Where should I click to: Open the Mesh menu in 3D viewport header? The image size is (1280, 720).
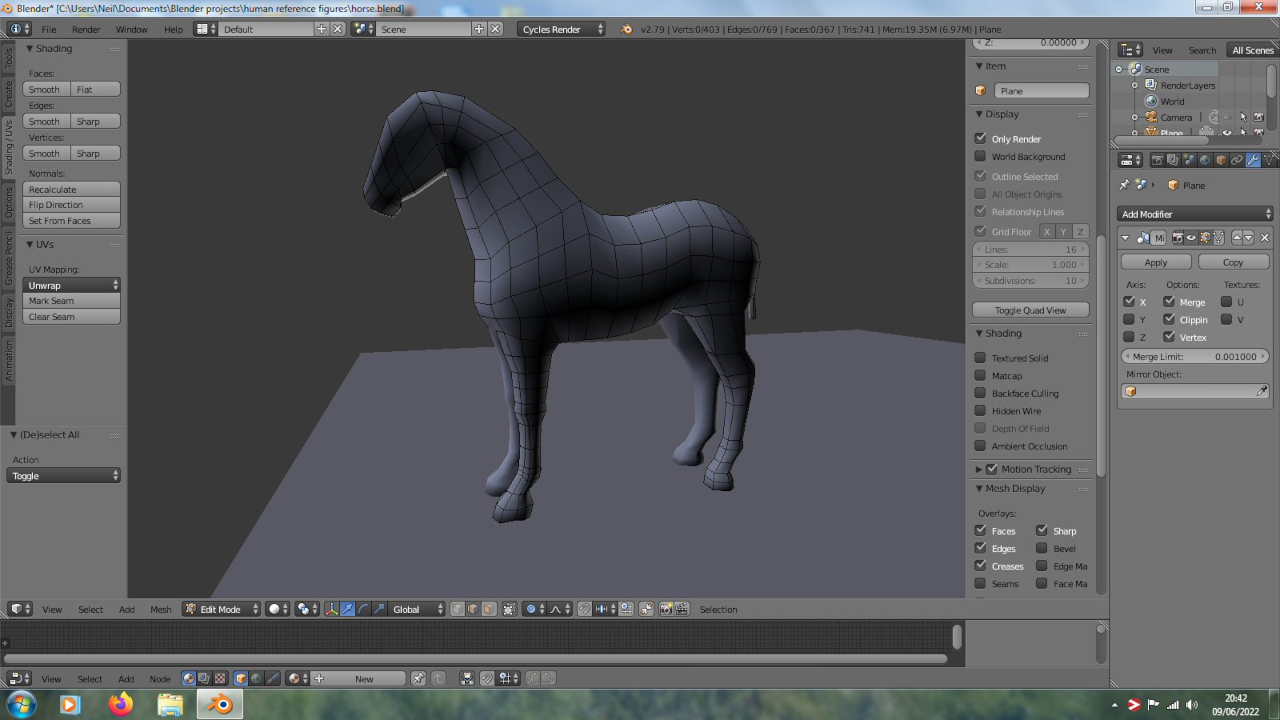160,609
